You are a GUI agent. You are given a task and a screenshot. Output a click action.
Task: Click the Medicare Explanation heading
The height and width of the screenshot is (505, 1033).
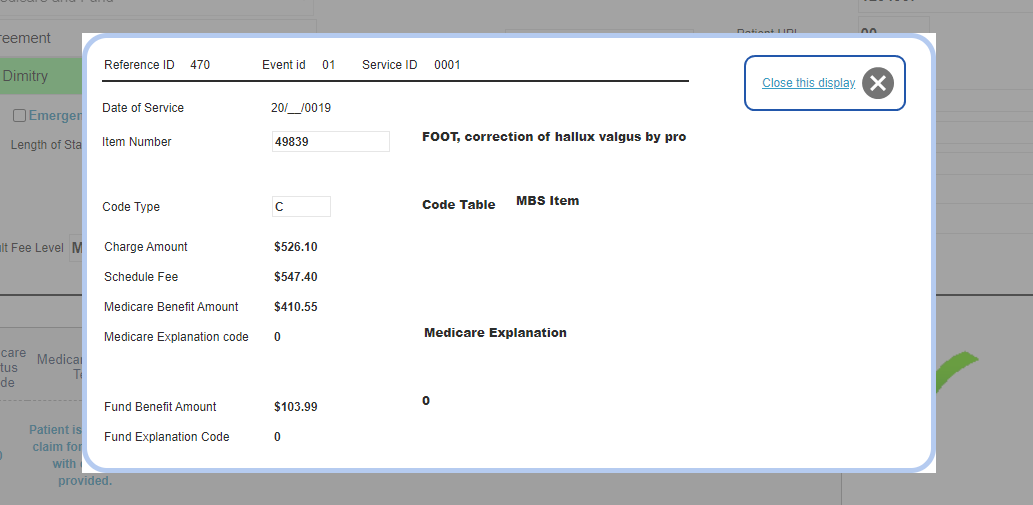495,332
